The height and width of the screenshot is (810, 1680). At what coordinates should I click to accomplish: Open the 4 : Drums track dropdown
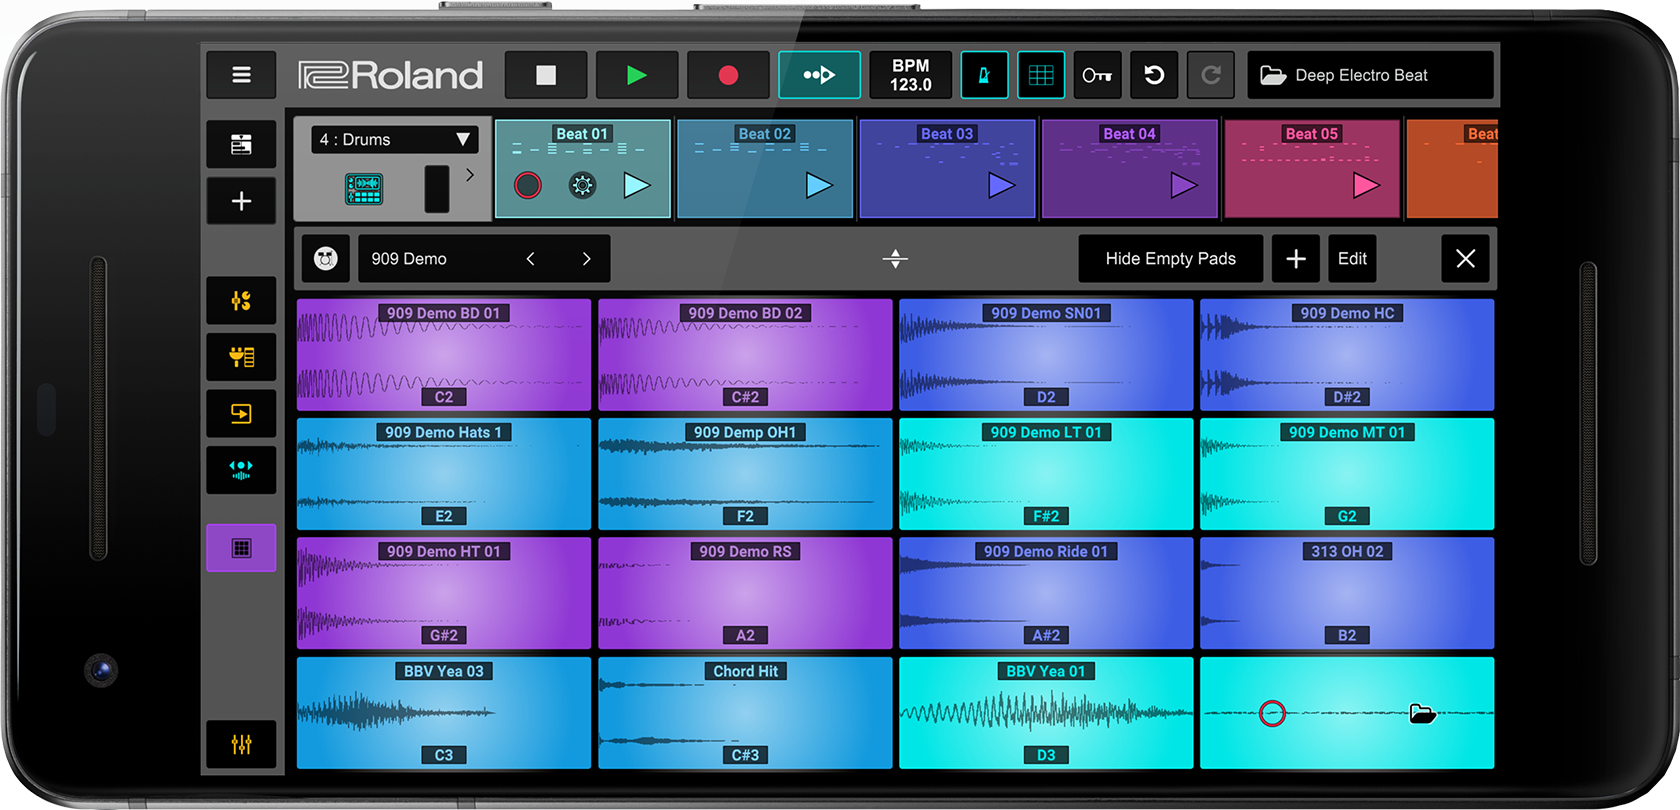tap(394, 140)
